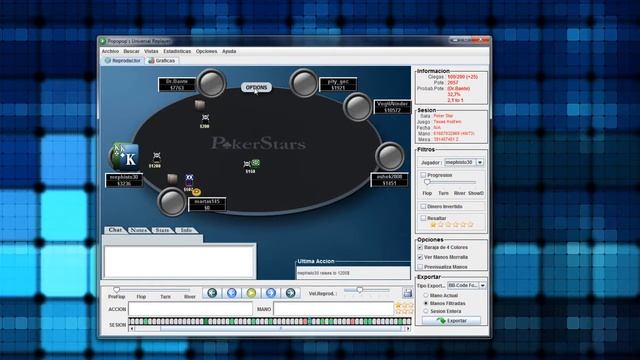Click the Progresion filter slider
This screenshot has width=640, height=360.
[x=450, y=182]
